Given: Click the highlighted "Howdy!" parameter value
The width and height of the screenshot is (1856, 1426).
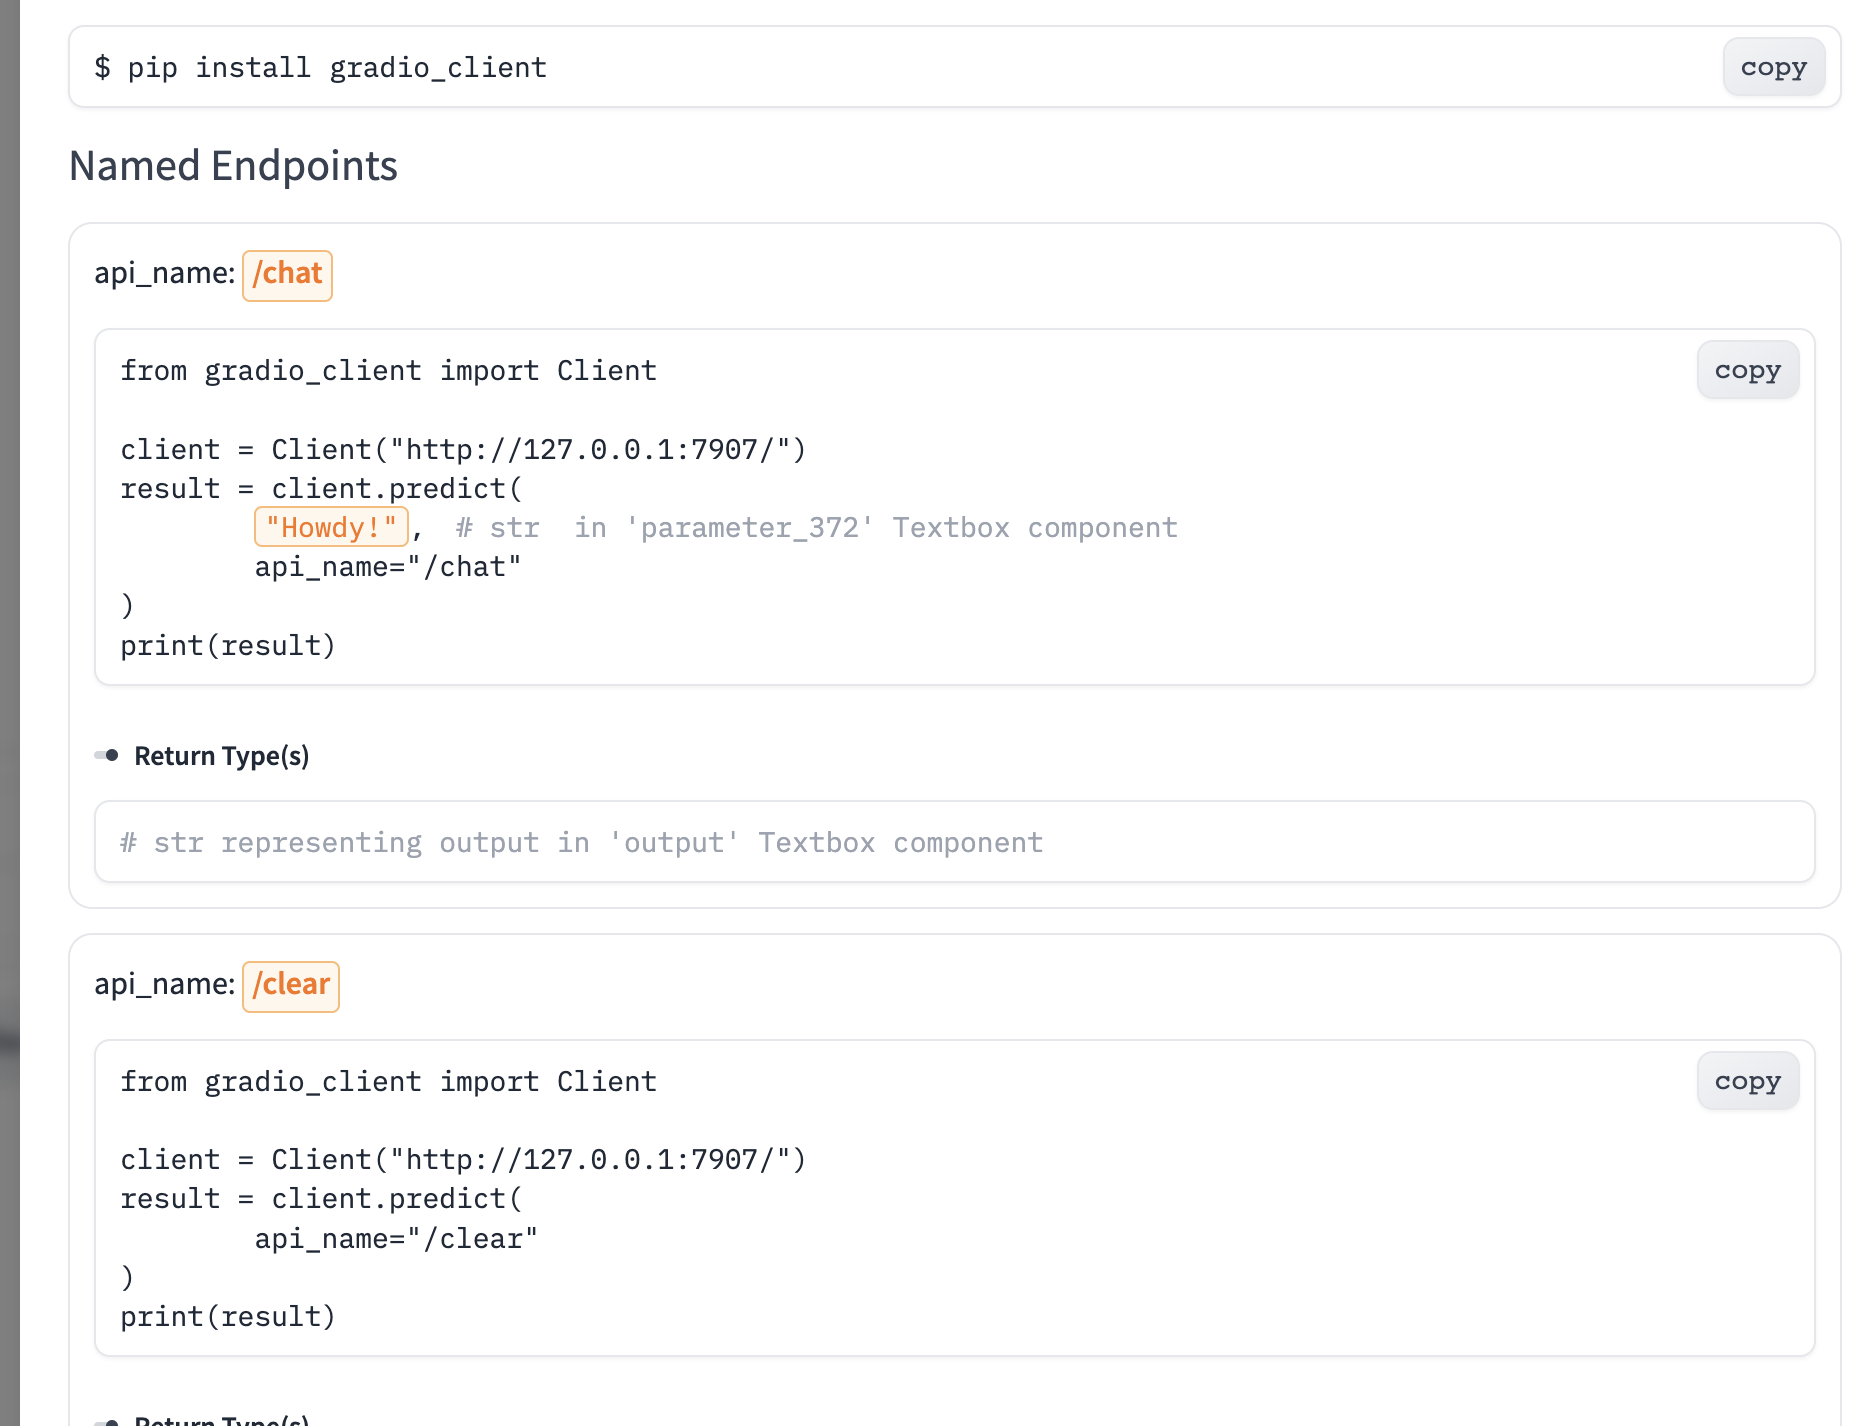Looking at the screenshot, I should point(331,527).
